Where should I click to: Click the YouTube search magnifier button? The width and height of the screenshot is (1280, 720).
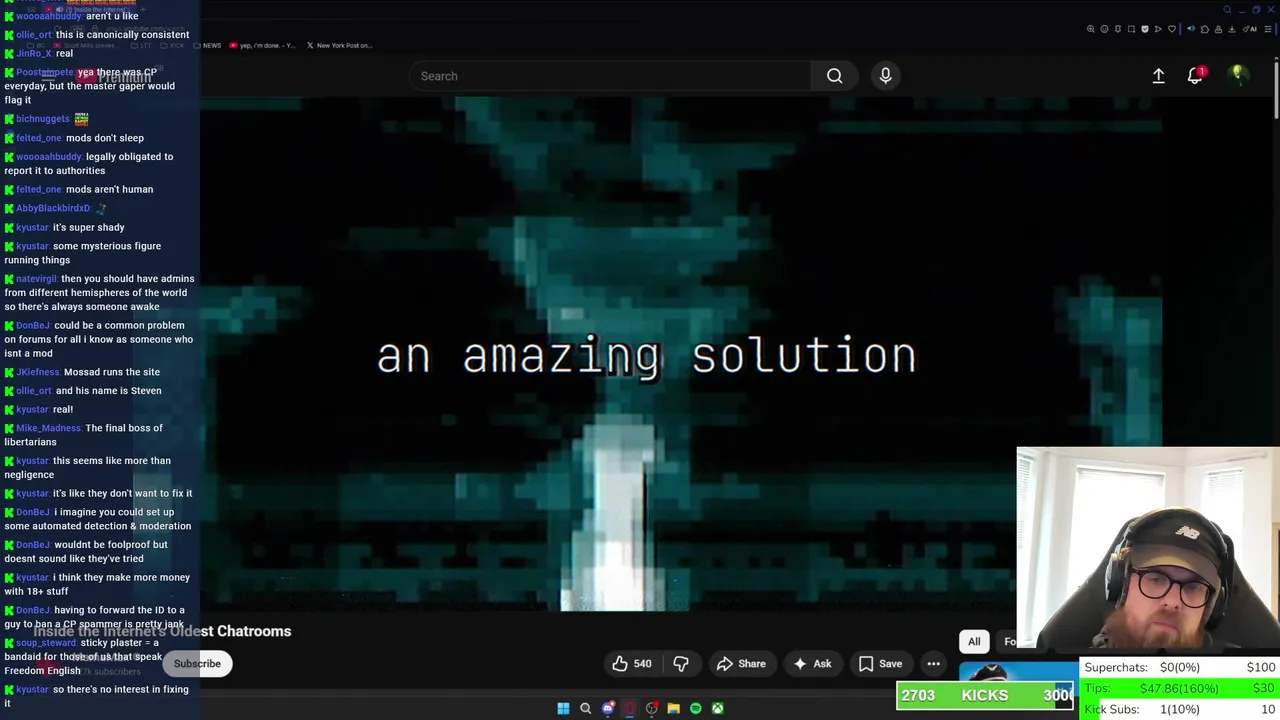coord(834,76)
